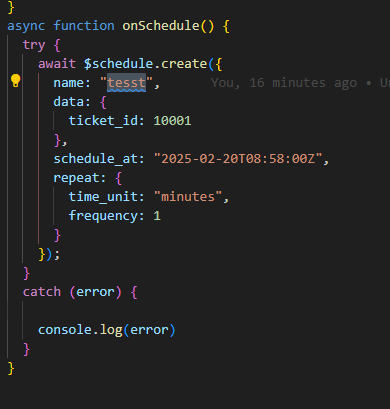The image size is (390, 409).
Task: Place cursor on onSchedule function name
Action: 161,26
